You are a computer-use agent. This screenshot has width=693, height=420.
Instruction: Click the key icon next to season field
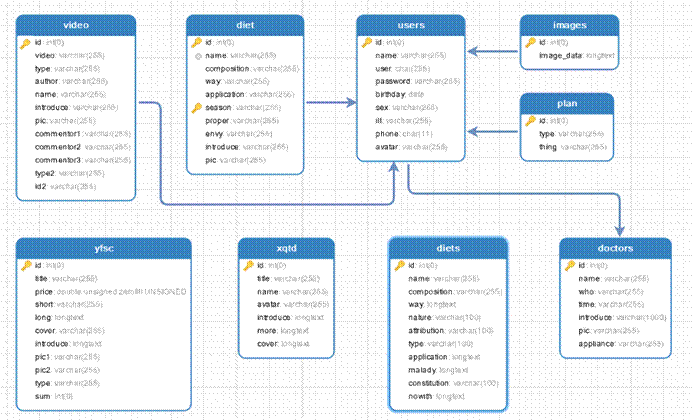pos(196,107)
